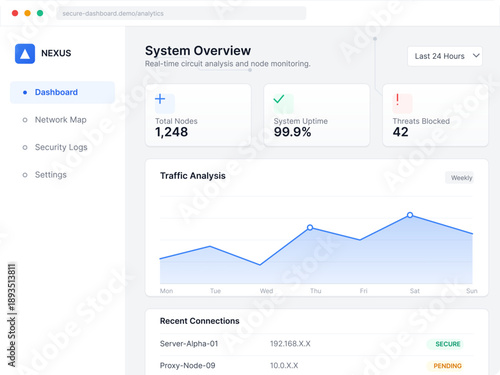Select the Server-Alpha-01 connection name

(189, 344)
